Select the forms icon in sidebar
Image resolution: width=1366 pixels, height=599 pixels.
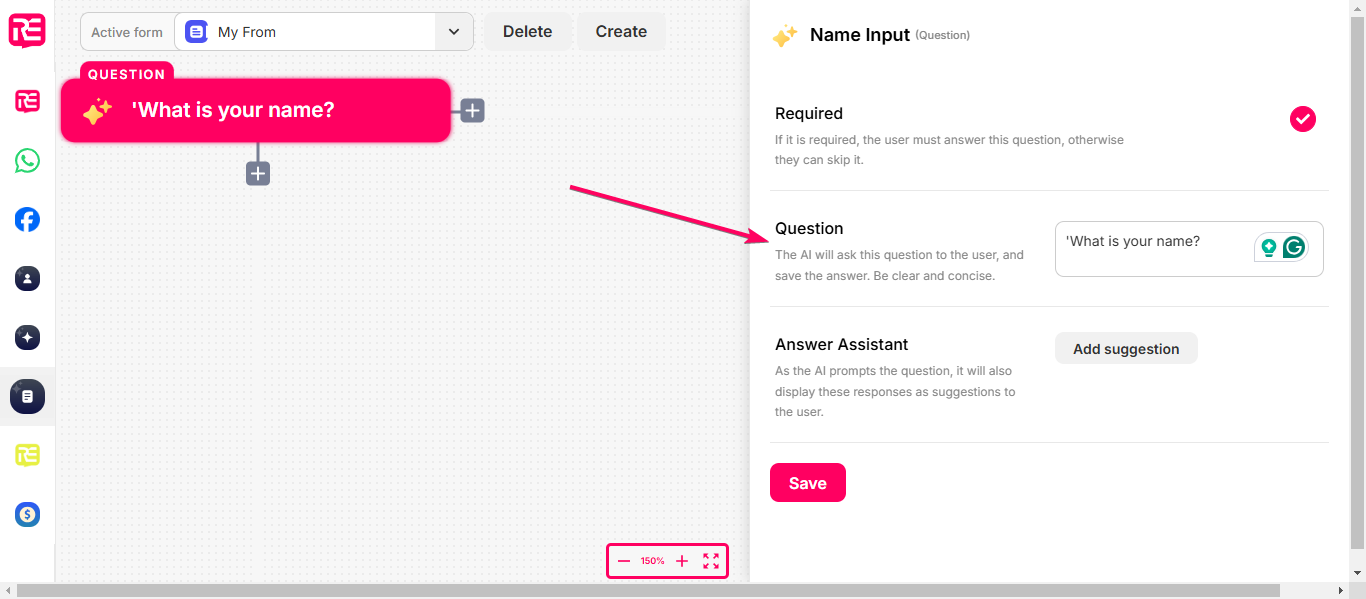[27, 397]
